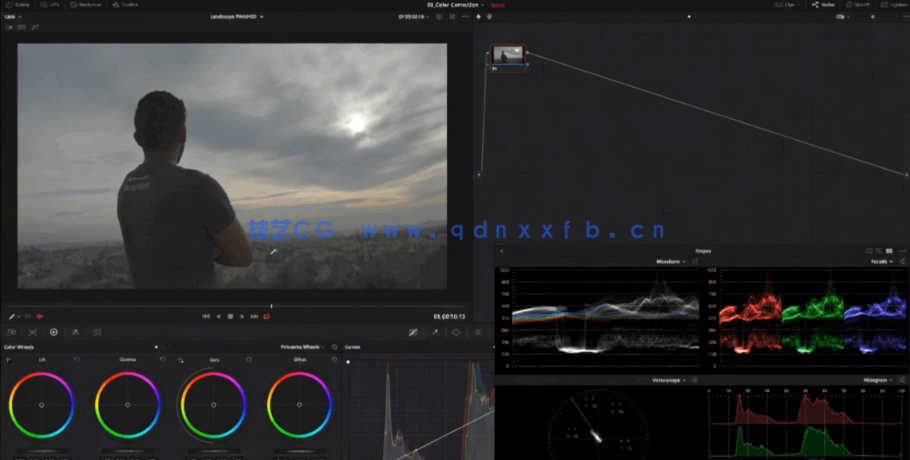Reset the Lift wheel
The width and height of the screenshot is (910, 460).
[76, 360]
